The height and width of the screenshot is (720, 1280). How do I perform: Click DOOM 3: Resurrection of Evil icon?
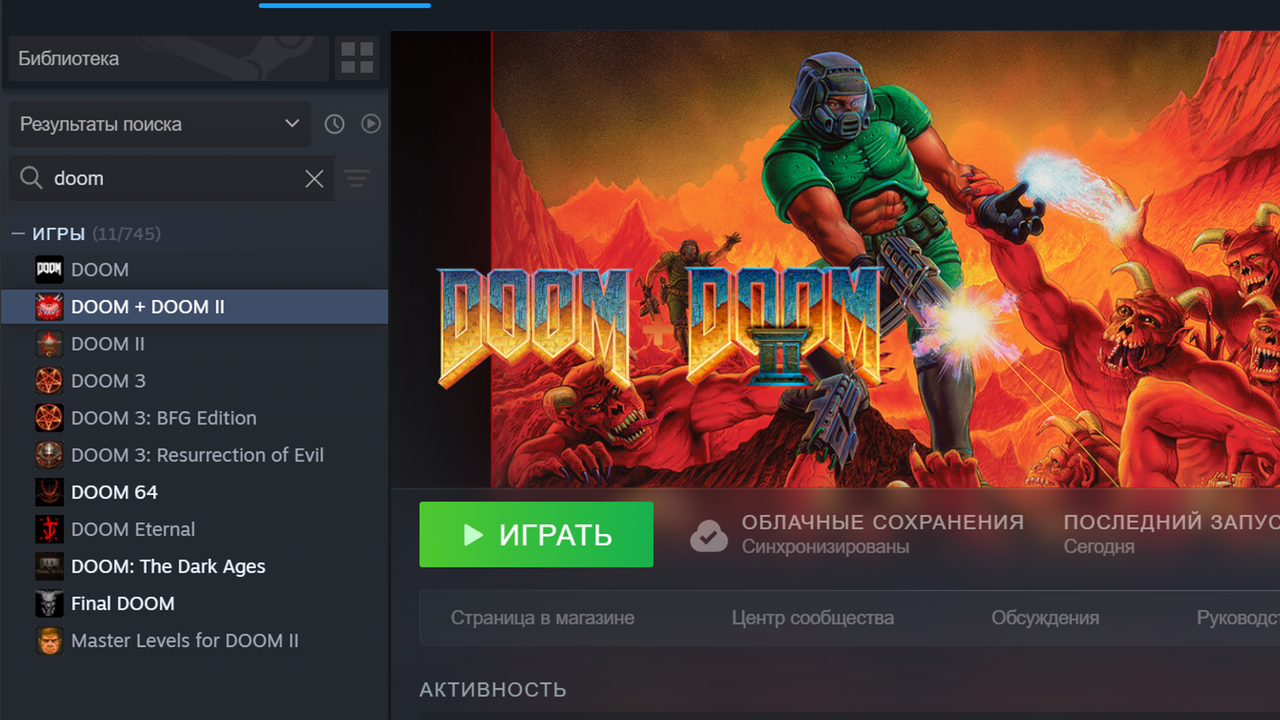tap(49, 455)
